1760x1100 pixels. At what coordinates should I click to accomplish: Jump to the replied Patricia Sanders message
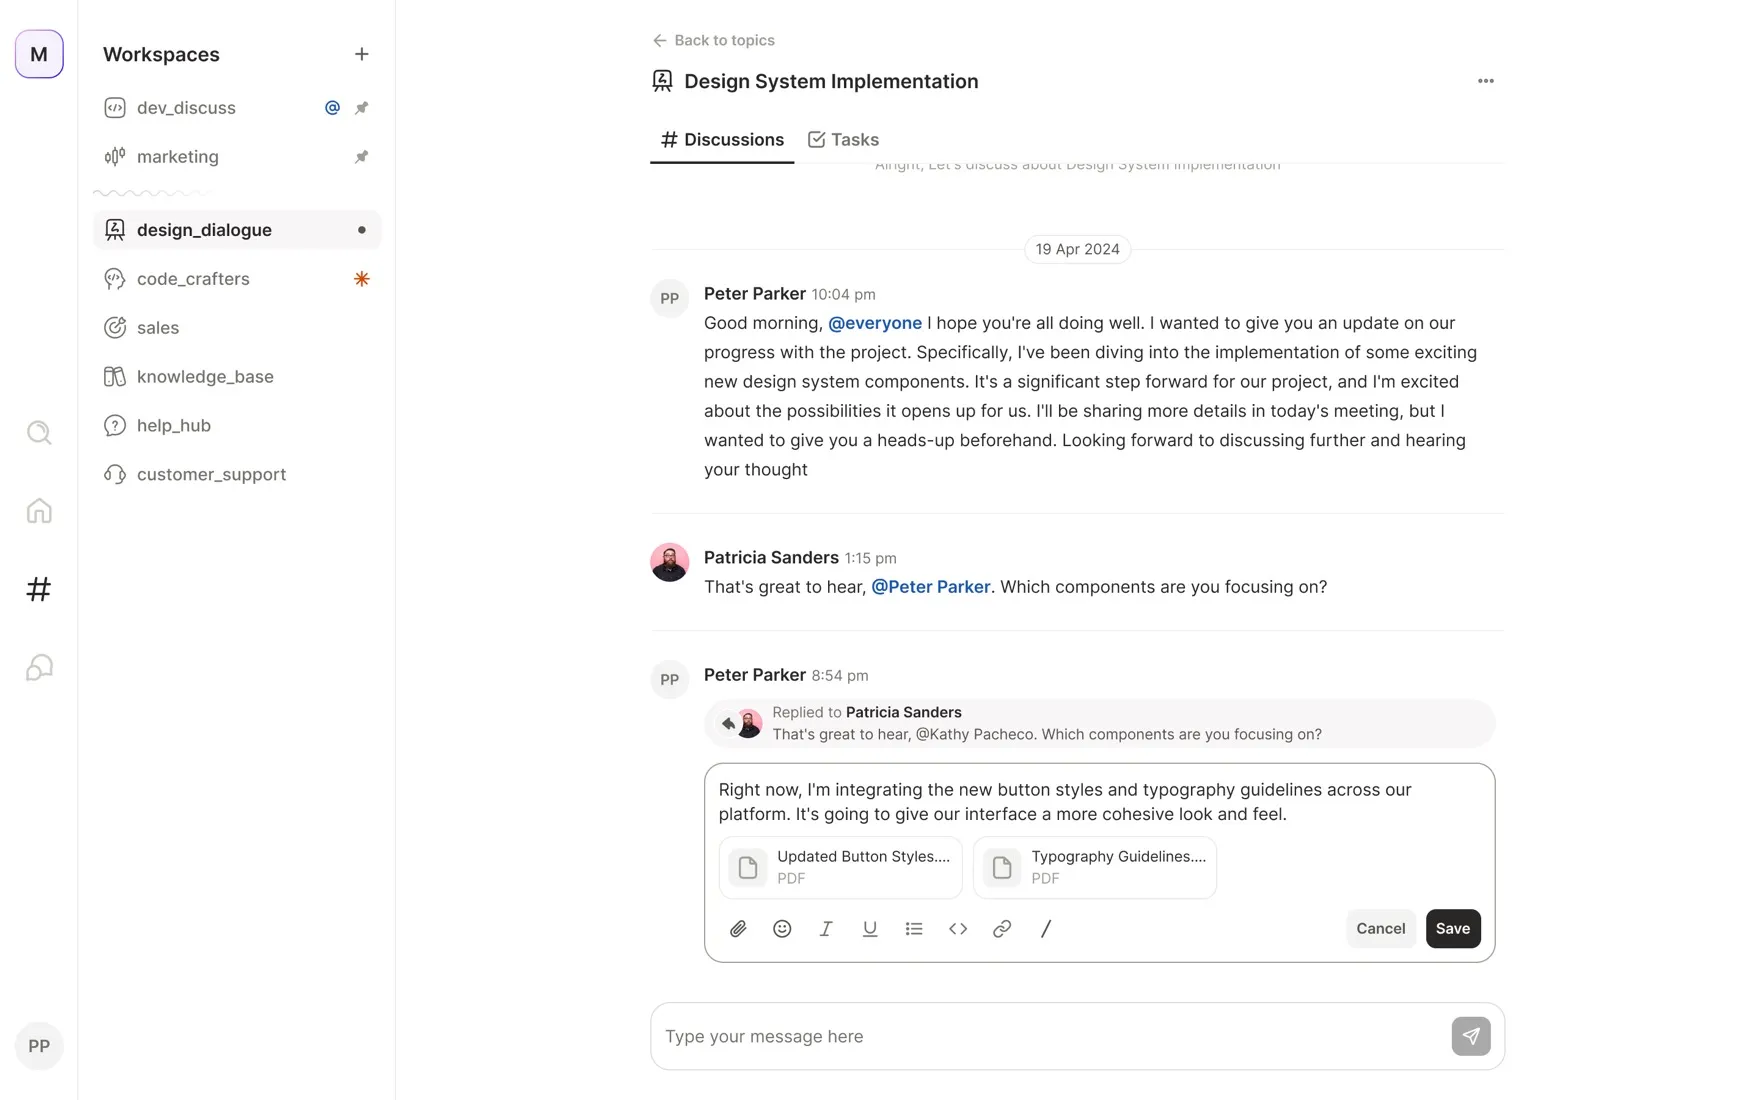[x=1099, y=723]
